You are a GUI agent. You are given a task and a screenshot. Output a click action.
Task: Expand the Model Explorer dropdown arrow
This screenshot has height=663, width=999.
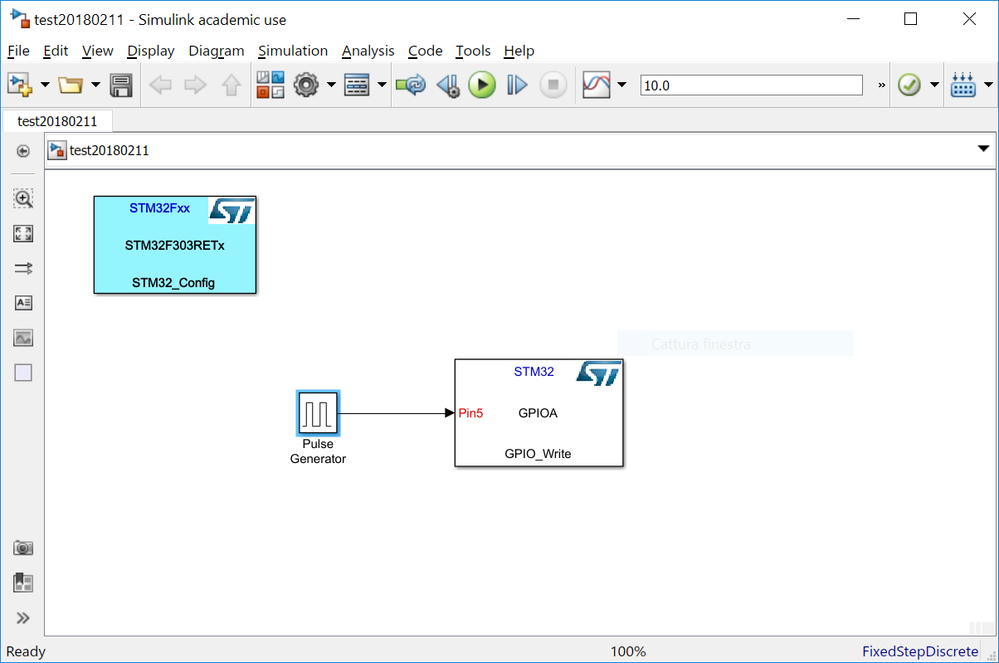tap(382, 85)
